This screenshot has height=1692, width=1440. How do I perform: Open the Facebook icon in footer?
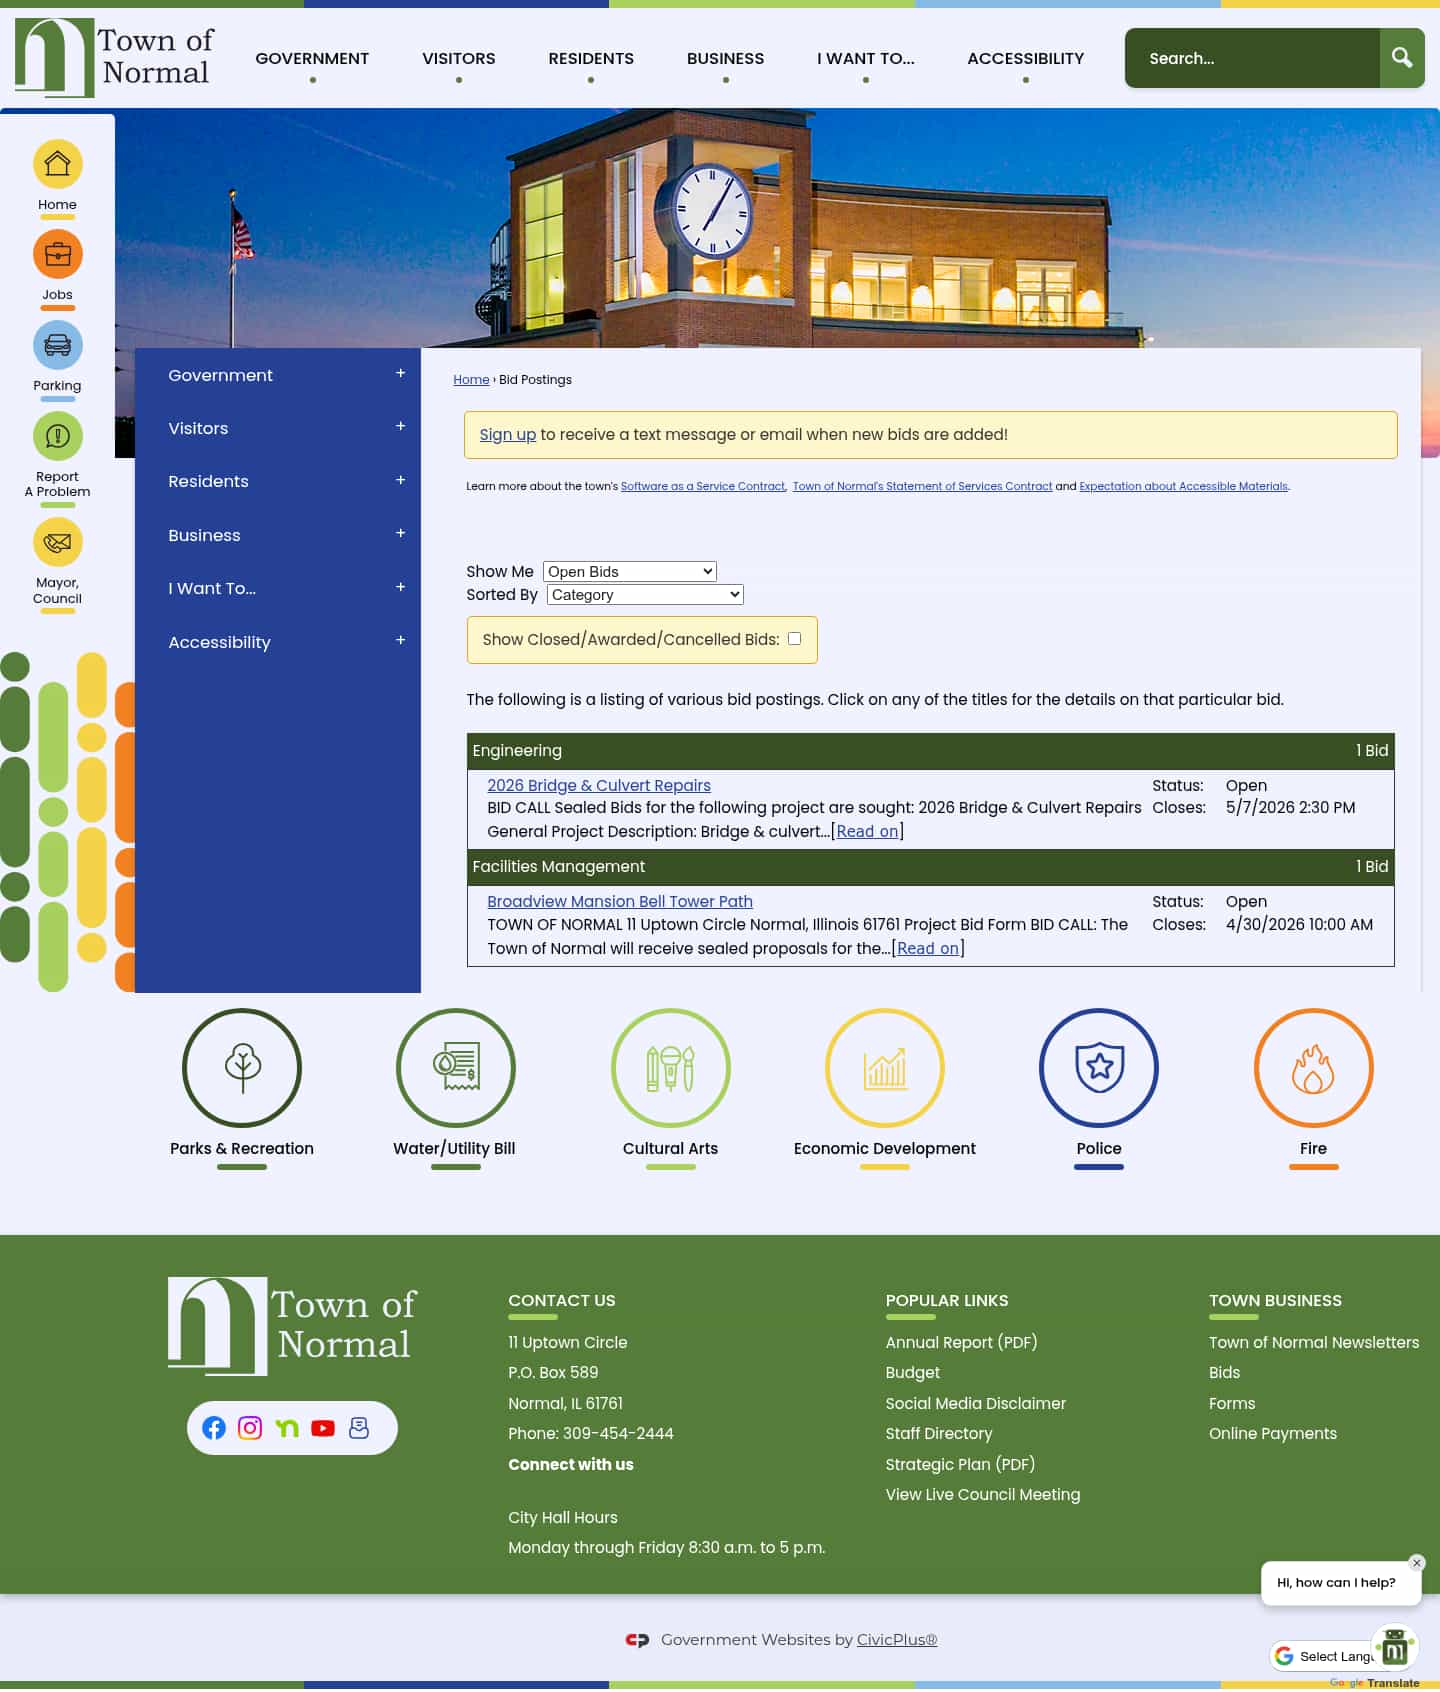coord(214,1428)
